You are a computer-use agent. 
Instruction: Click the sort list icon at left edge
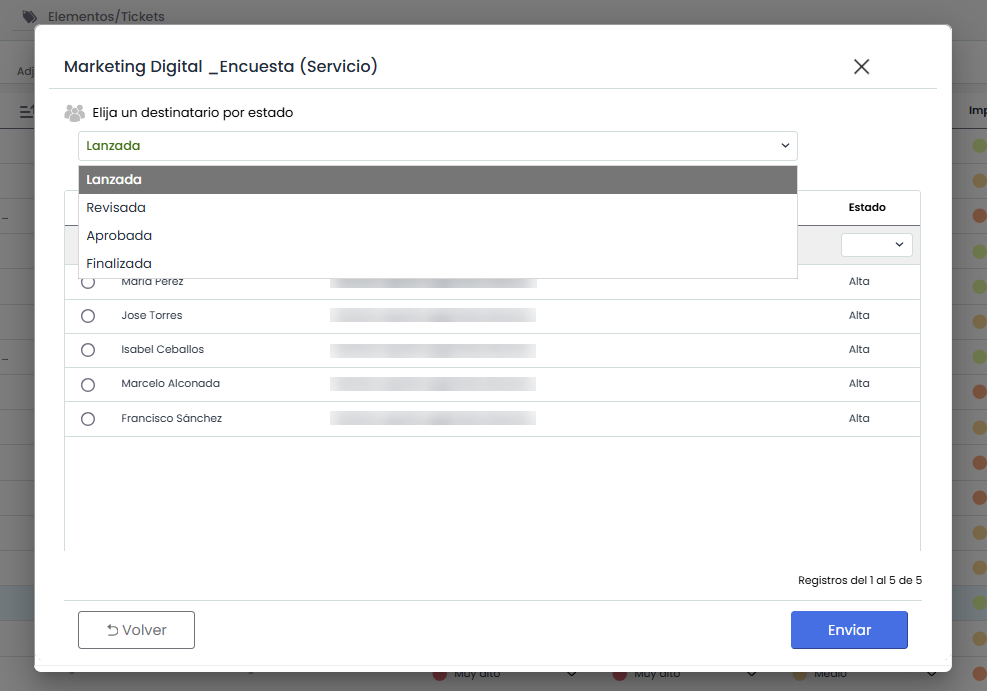pyautogui.click(x=26, y=111)
